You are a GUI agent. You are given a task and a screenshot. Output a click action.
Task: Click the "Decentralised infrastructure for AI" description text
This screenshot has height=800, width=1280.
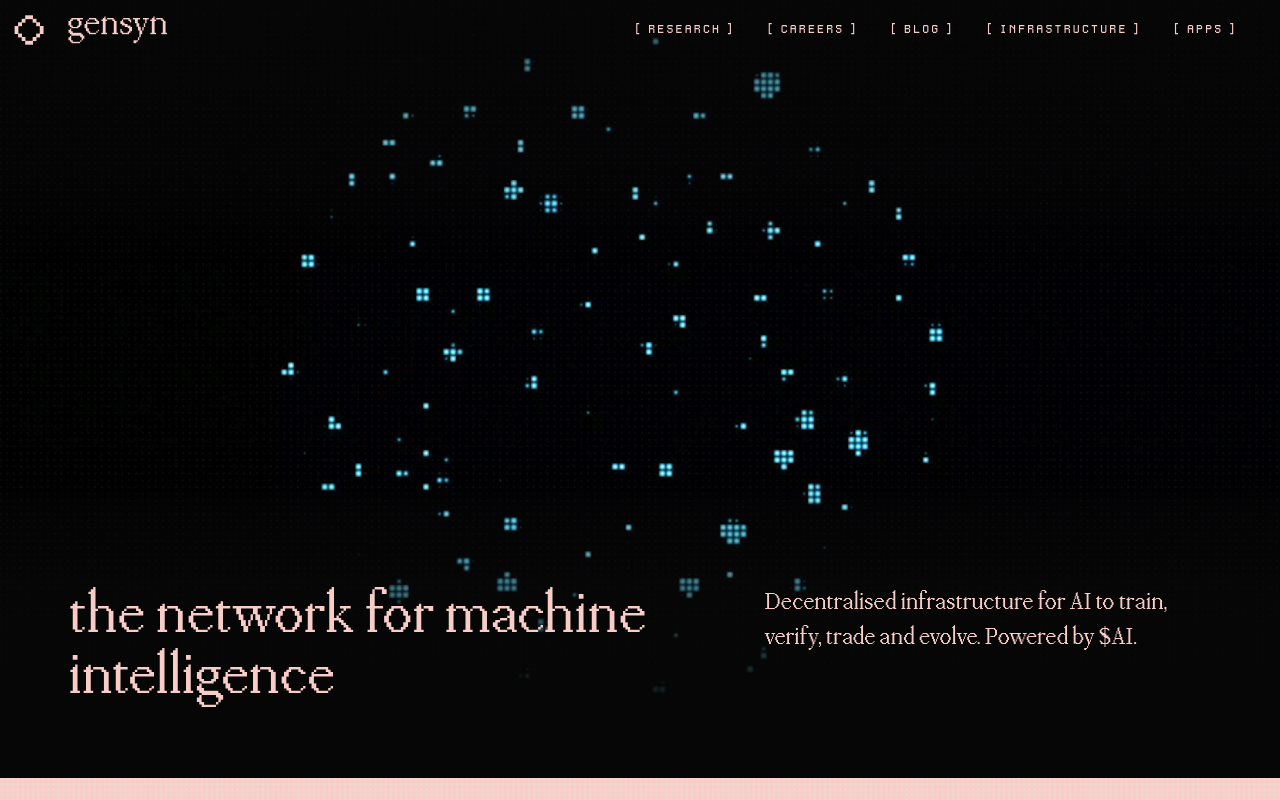click(x=966, y=619)
